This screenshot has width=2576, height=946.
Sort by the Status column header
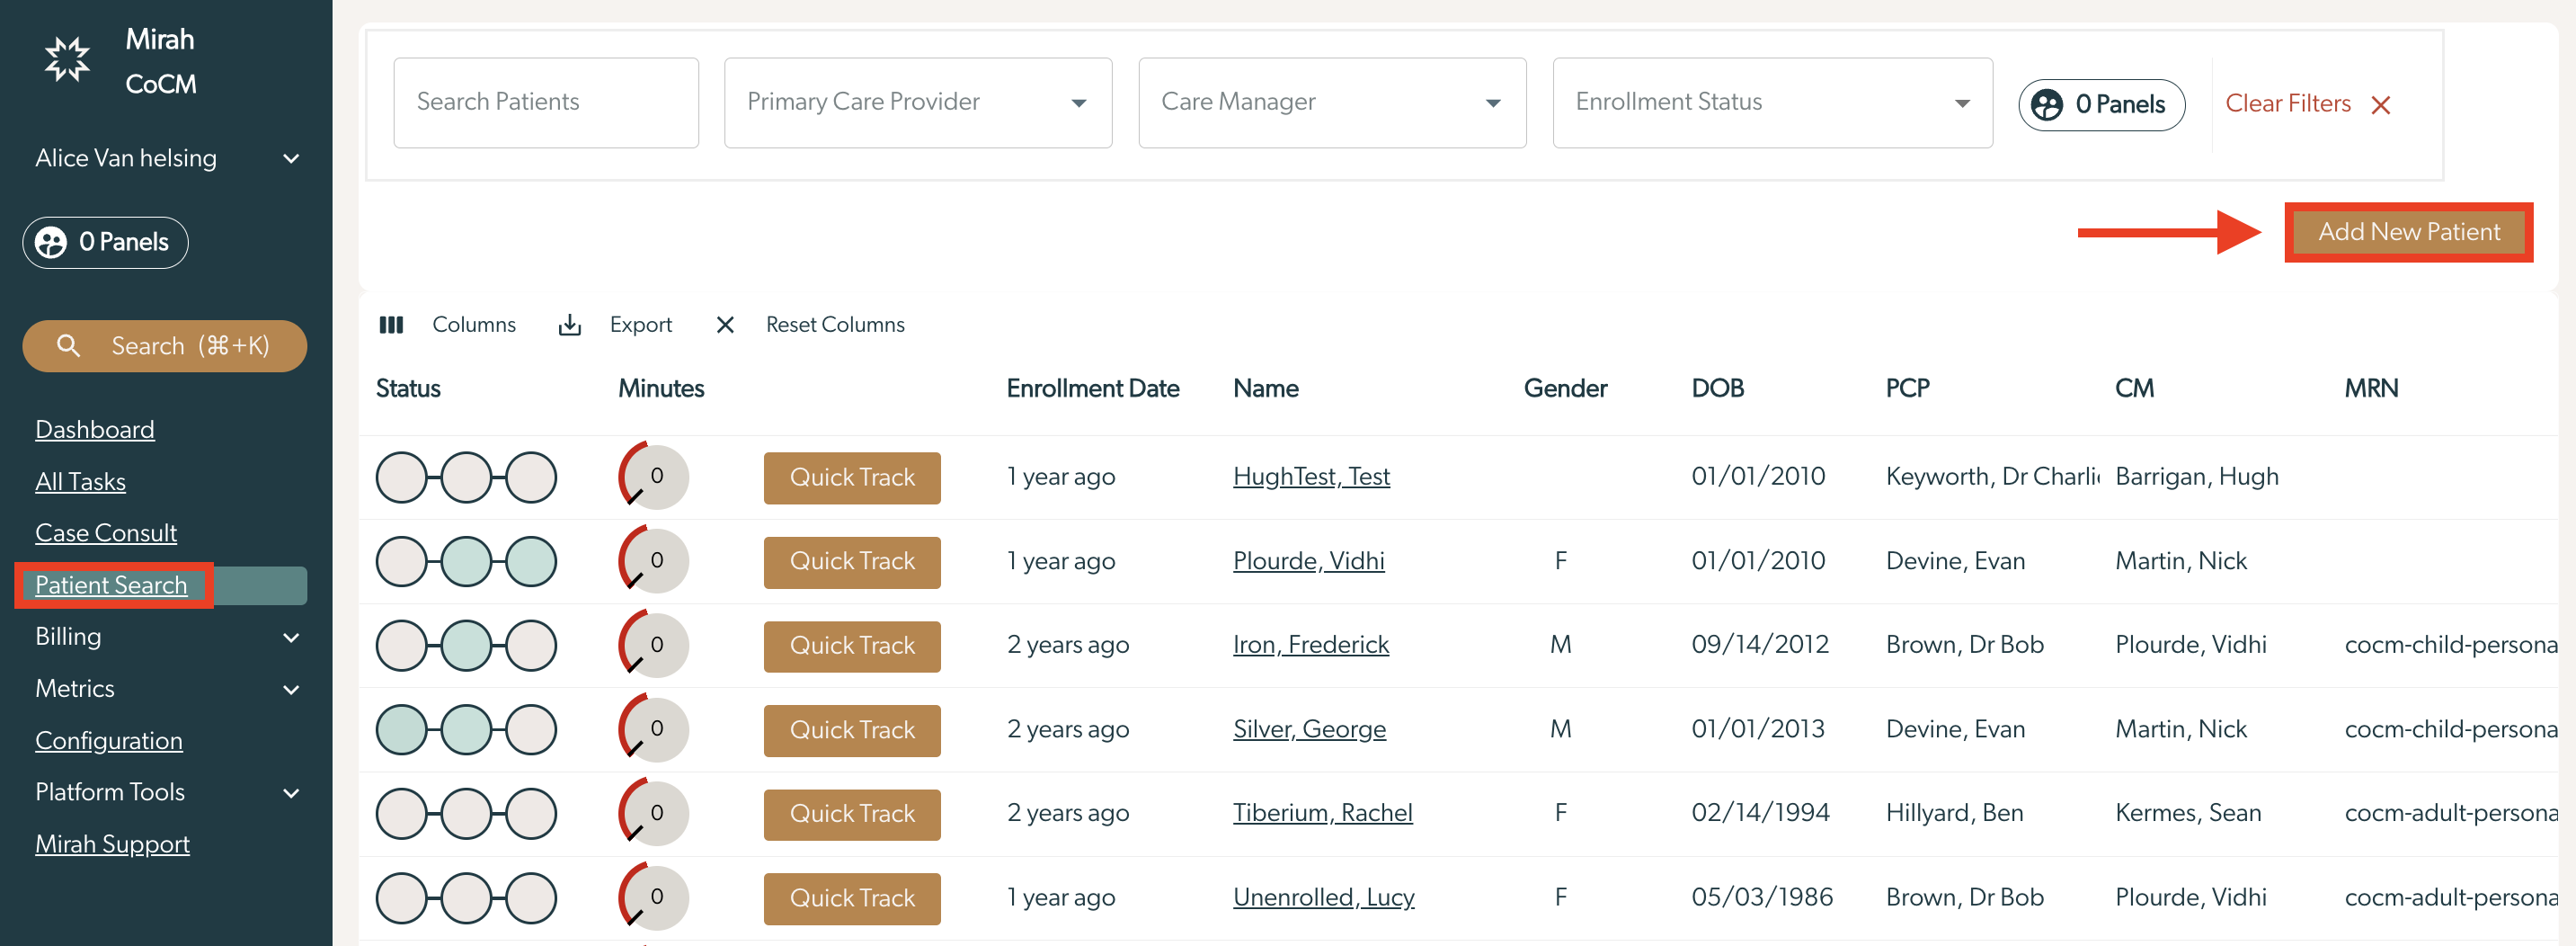coord(408,388)
